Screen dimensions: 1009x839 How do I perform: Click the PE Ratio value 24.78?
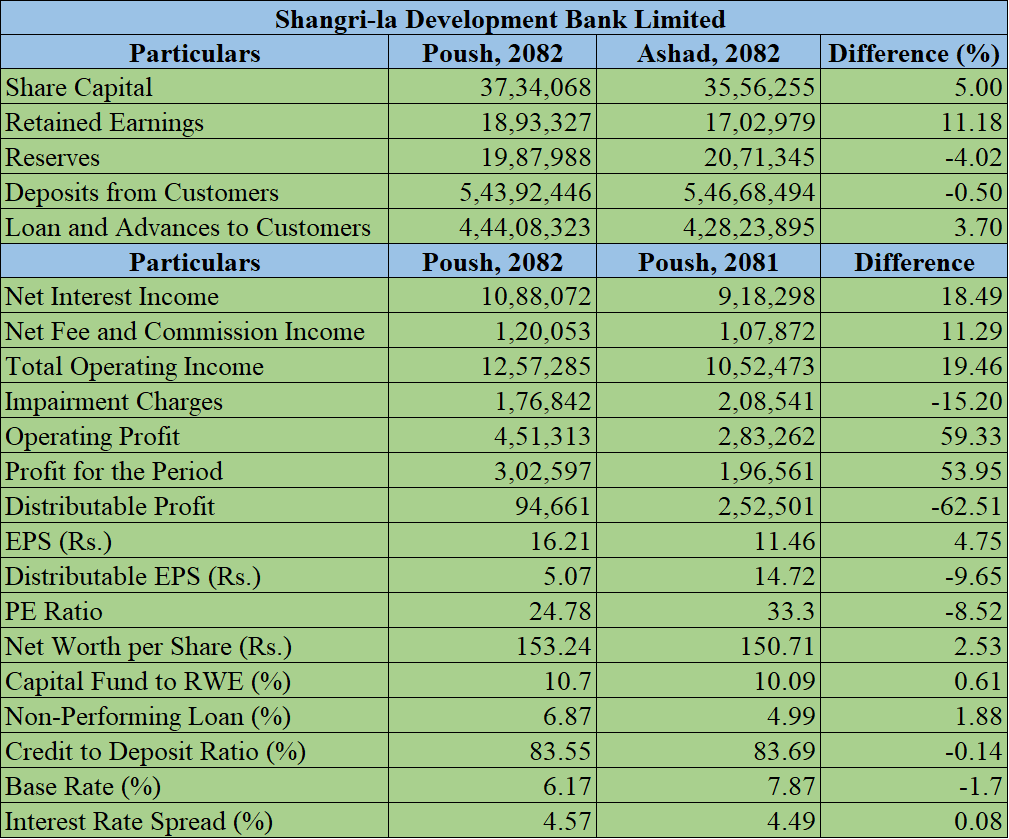(x=560, y=612)
